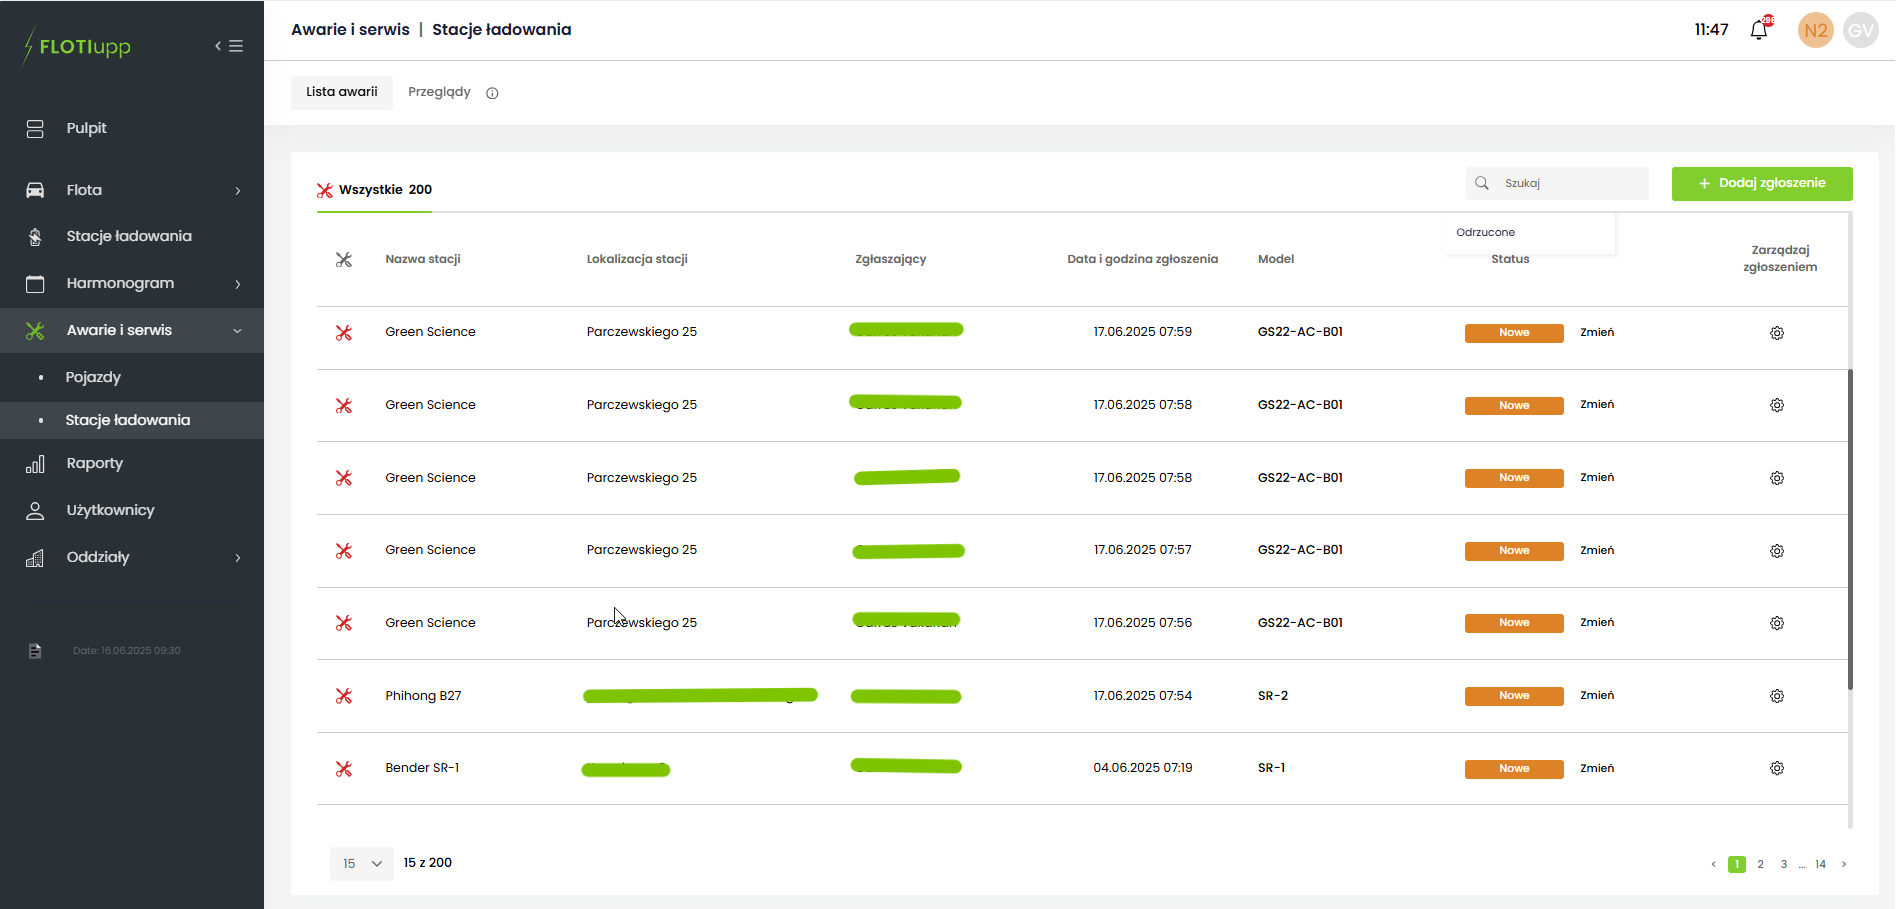1896x909 pixels.
Task: Open Pojazdy in the sidebar
Action: pos(93,377)
